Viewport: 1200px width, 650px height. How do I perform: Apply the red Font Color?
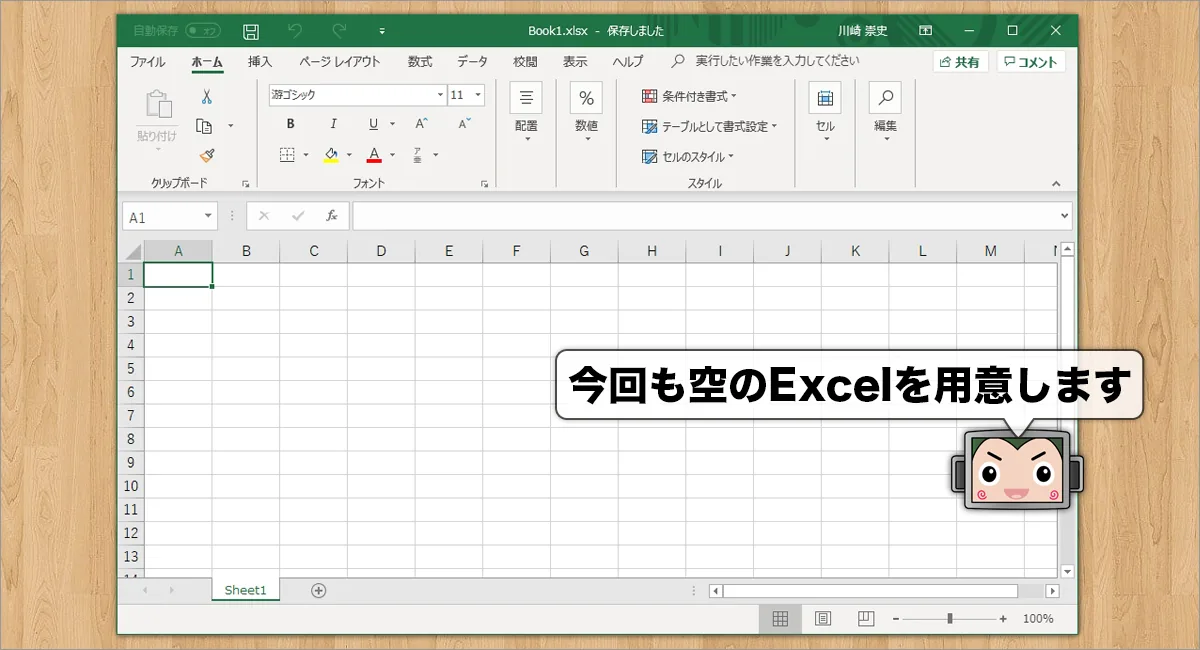(374, 155)
